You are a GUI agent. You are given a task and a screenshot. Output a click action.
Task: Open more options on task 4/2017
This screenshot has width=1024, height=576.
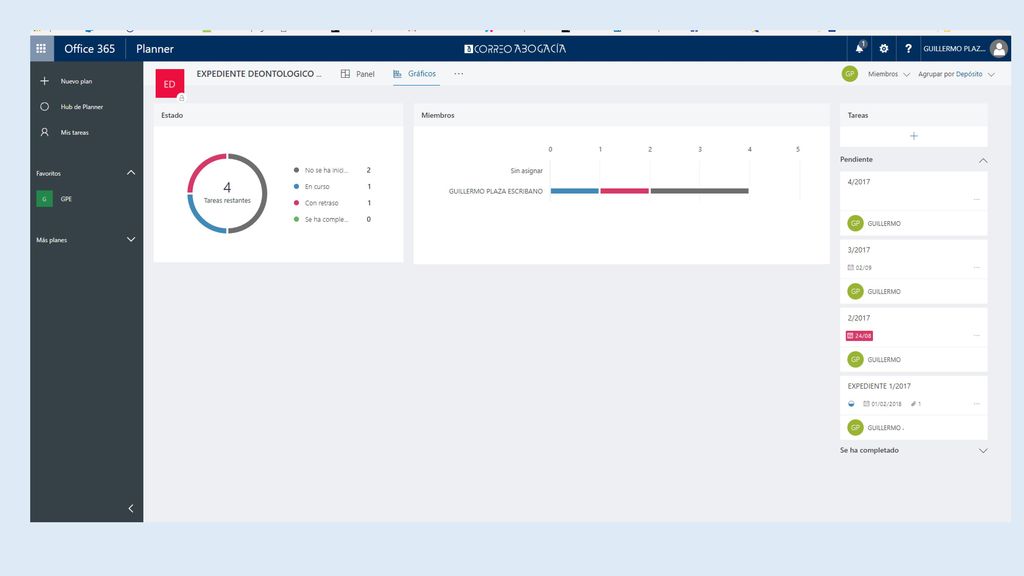coord(977,199)
